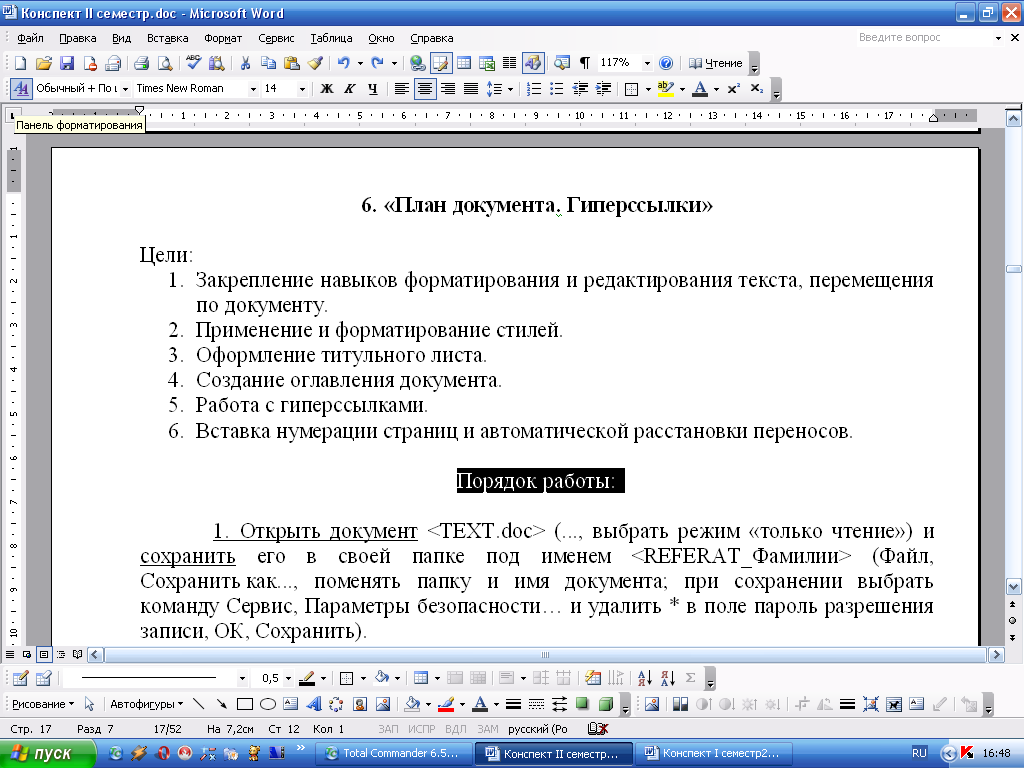The image size is (1024, 768).
Task: Toggle Center alignment button
Action: coord(424,89)
